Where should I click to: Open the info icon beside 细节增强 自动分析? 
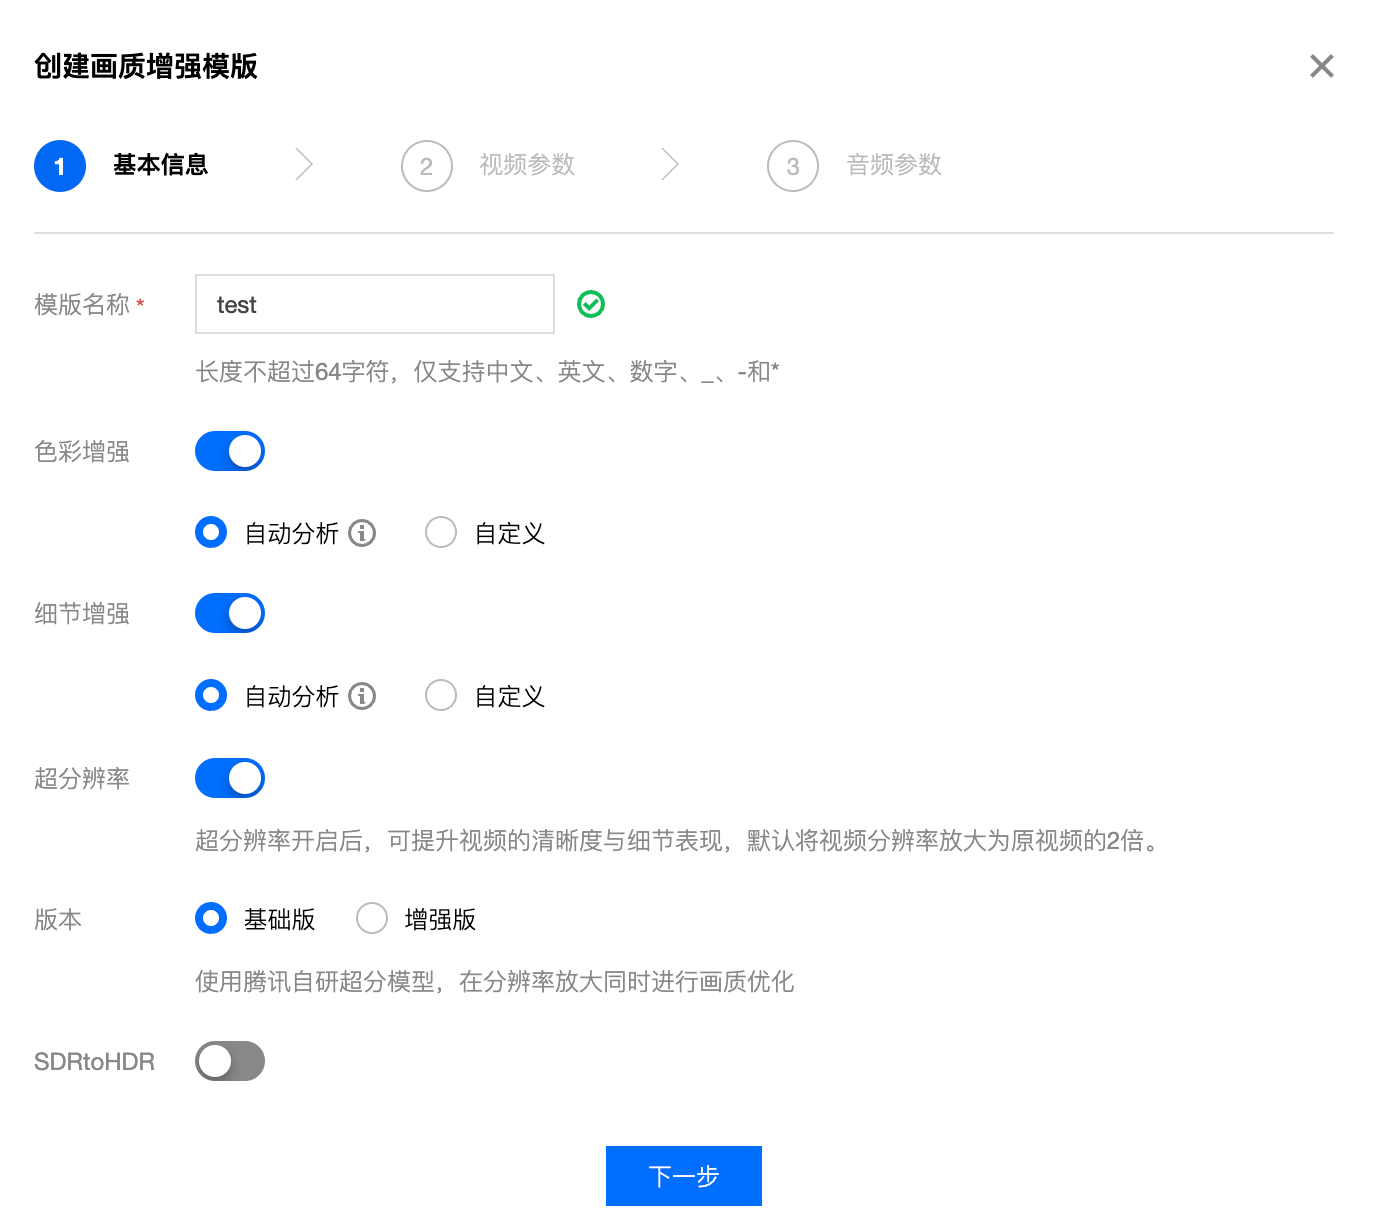[362, 696]
